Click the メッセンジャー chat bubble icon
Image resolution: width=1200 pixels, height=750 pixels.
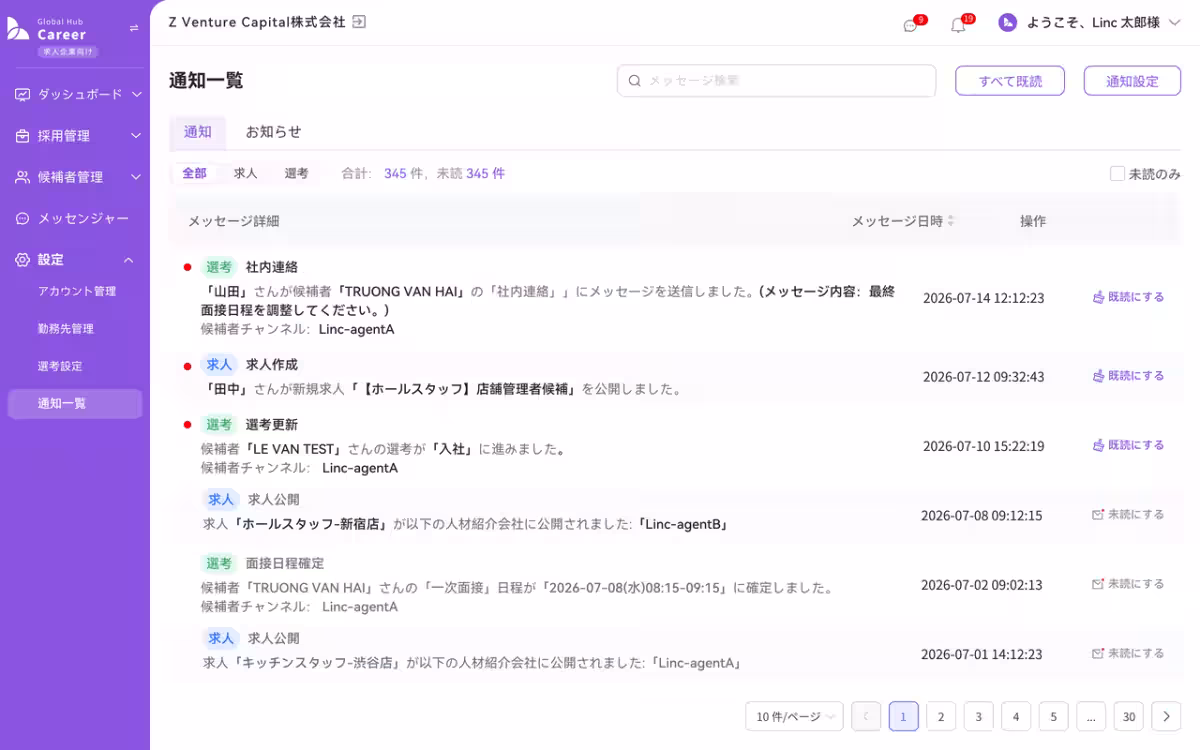(x=22, y=218)
